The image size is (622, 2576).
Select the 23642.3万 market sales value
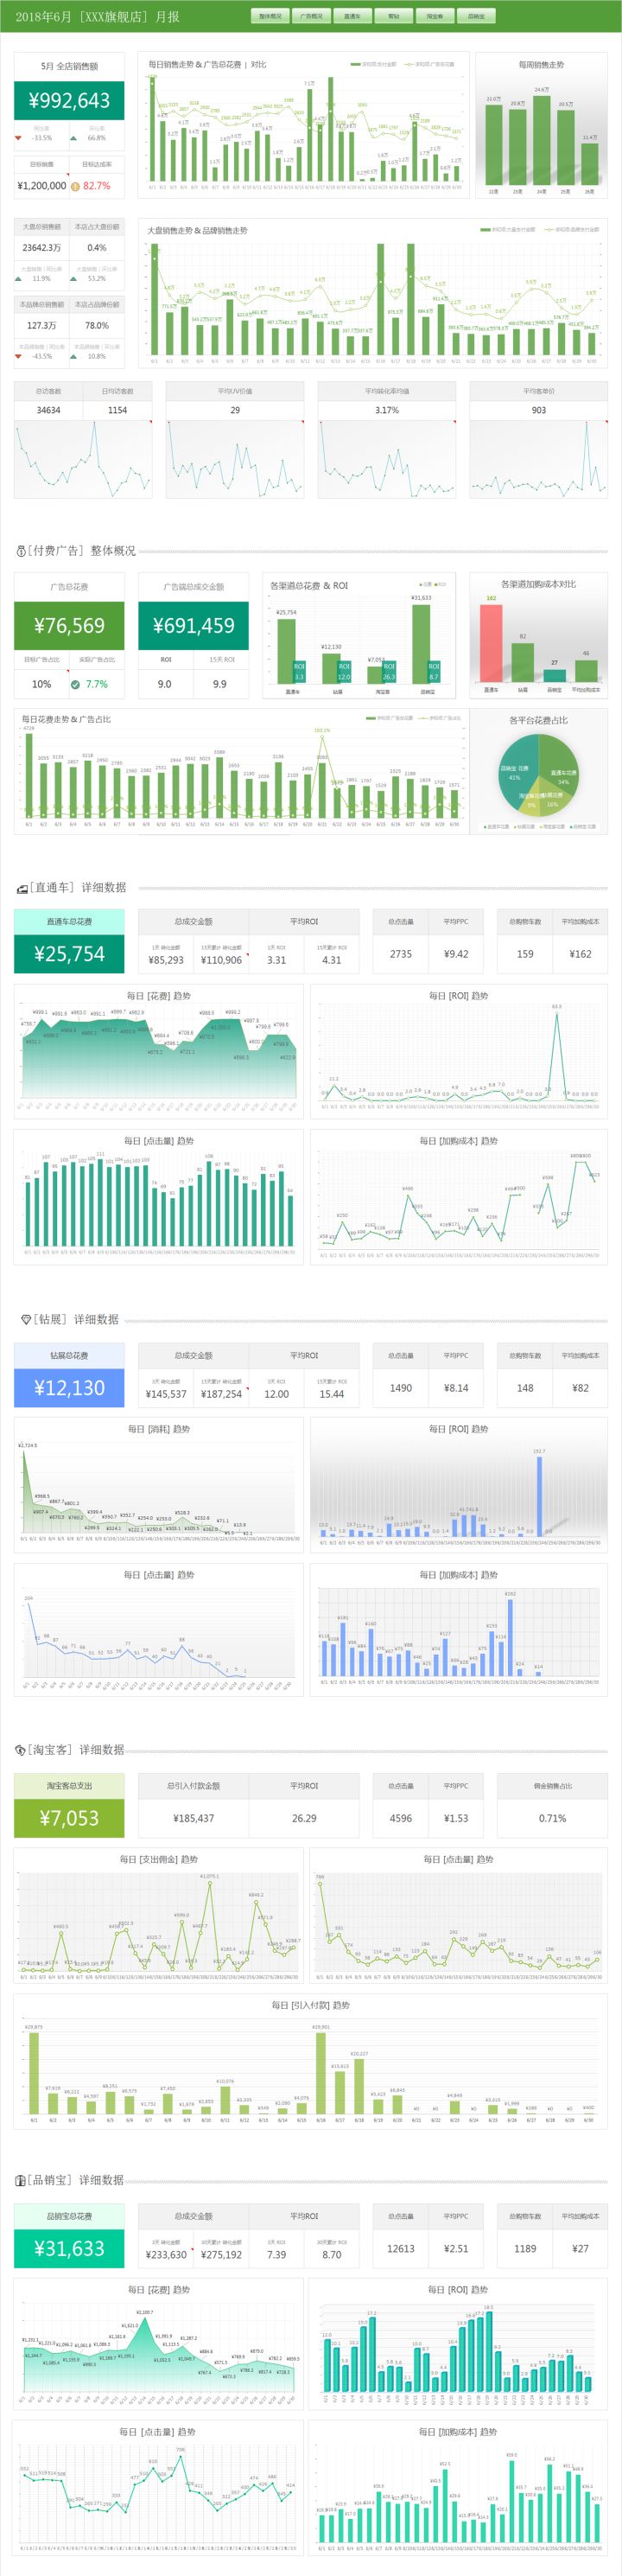42,248
